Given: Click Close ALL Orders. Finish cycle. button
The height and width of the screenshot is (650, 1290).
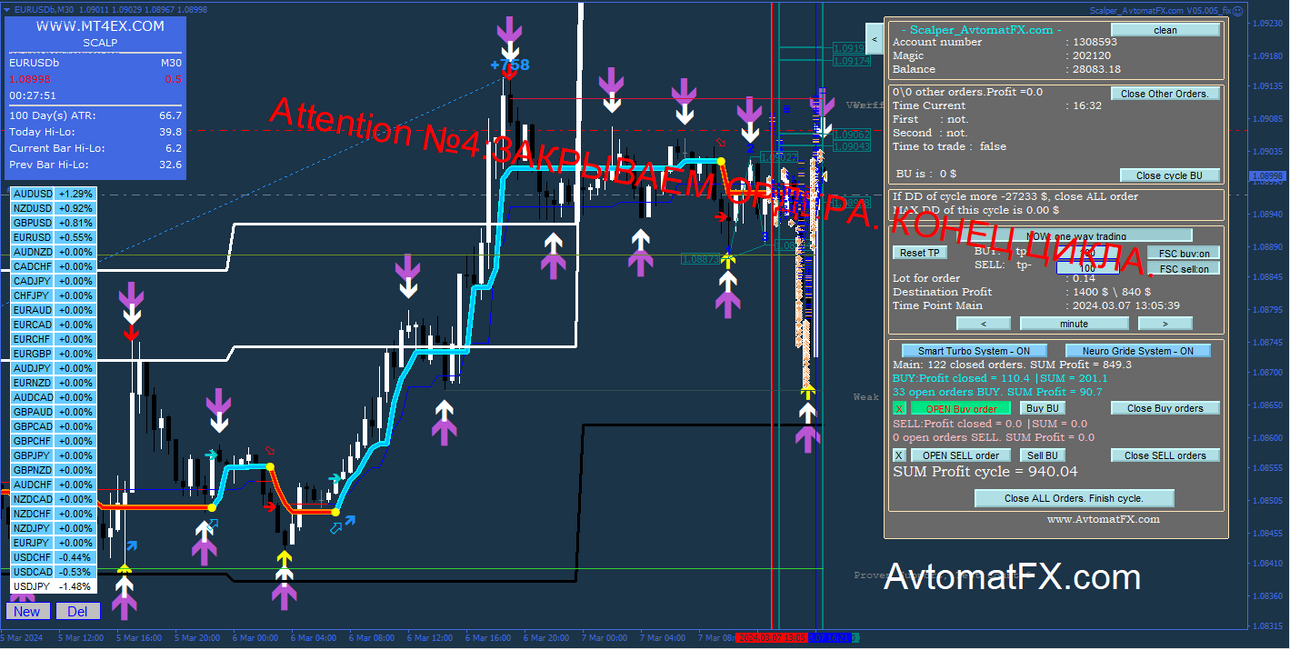Looking at the screenshot, I should coord(1074,498).
